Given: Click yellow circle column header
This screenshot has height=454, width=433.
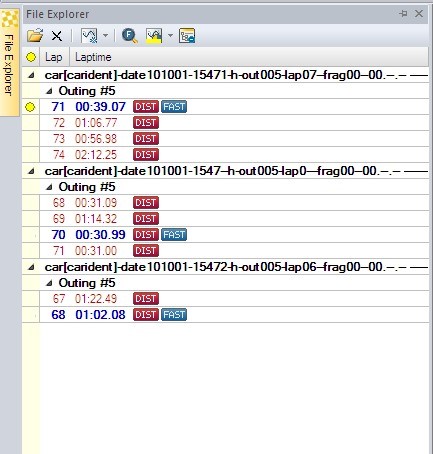Looking at the screenshot, I should click(x=31, y=57).
